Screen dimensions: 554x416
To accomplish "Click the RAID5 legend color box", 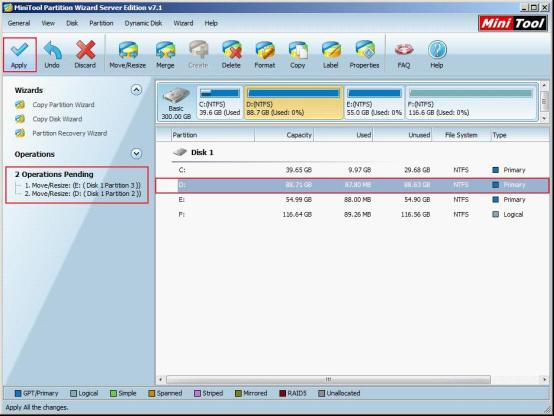I will pyautogui.click(x=283, y=393).
